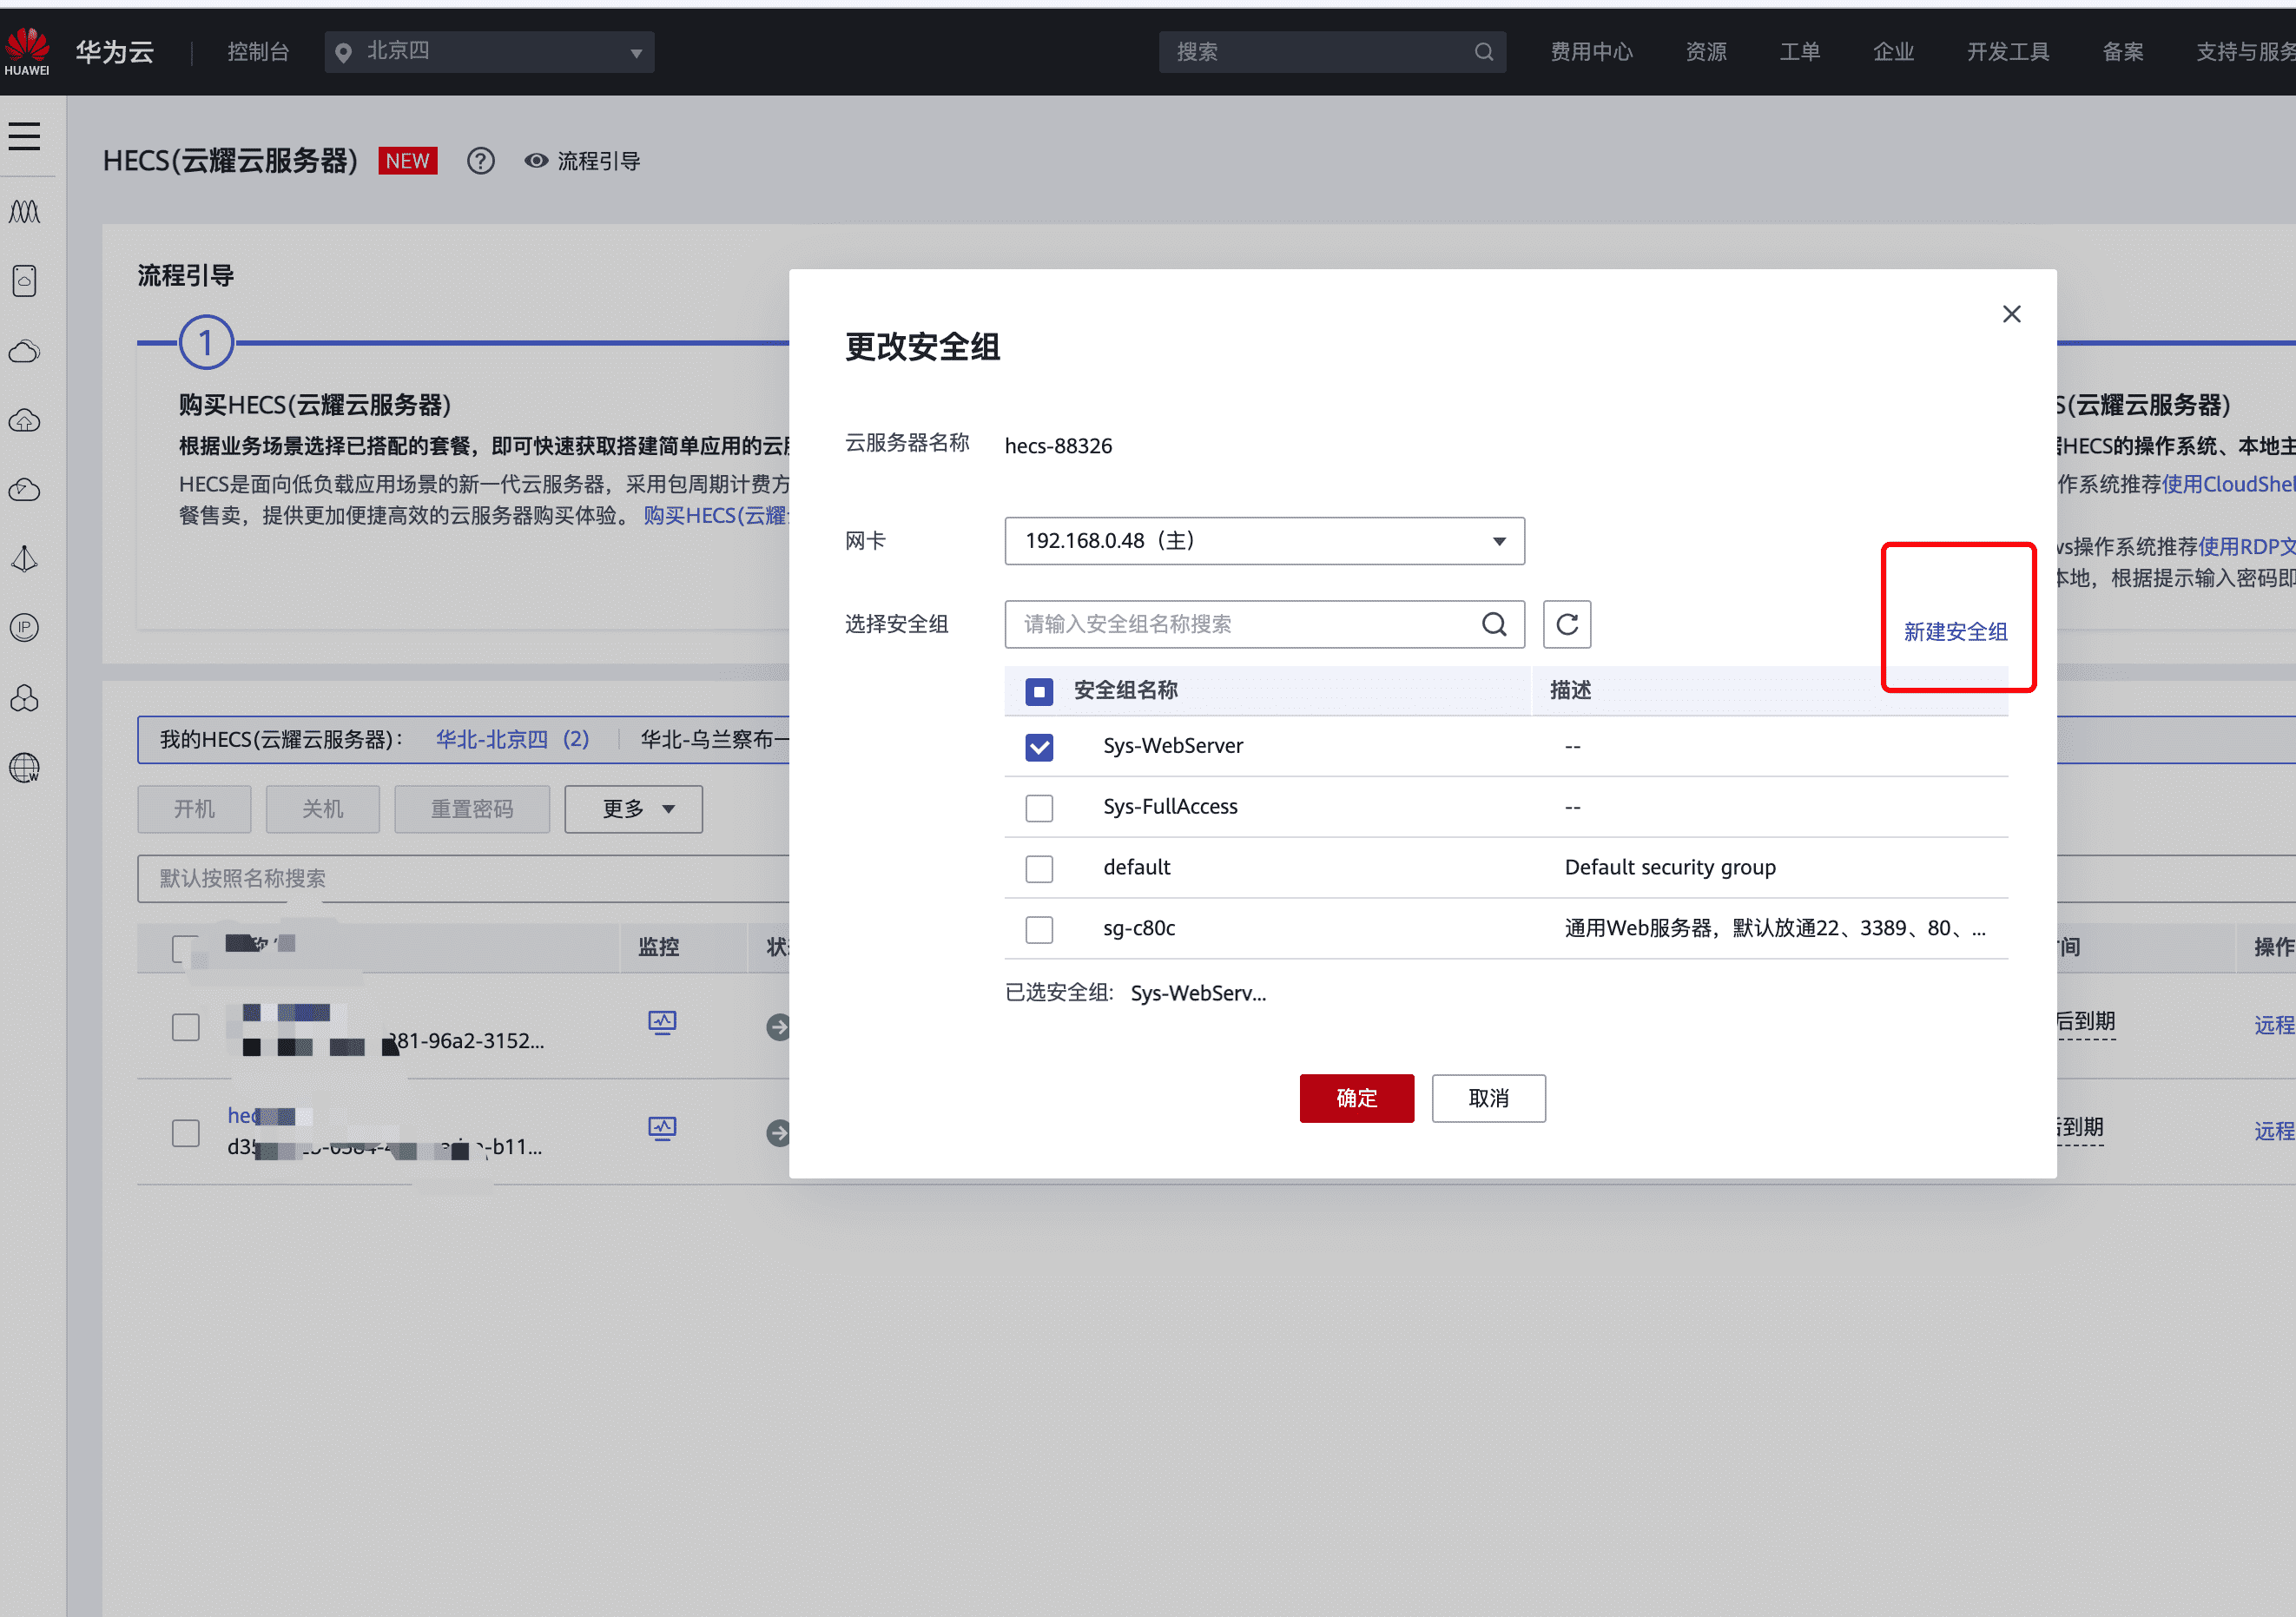Click the security group name search field
Screen dimensions: 2296x1617
coord(1240,624)
